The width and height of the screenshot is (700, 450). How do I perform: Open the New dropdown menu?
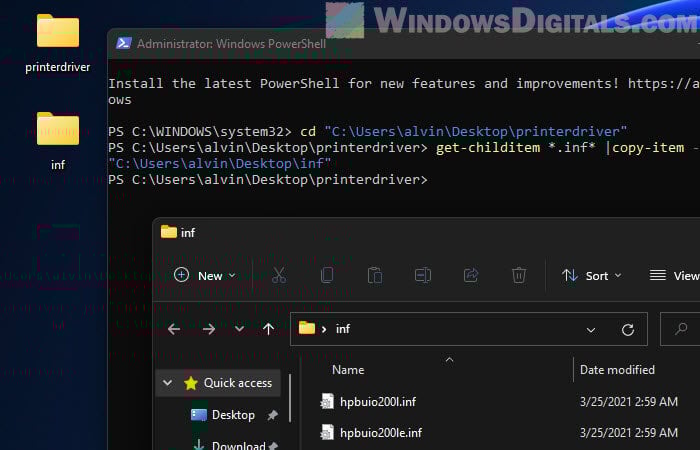(205, 275)
